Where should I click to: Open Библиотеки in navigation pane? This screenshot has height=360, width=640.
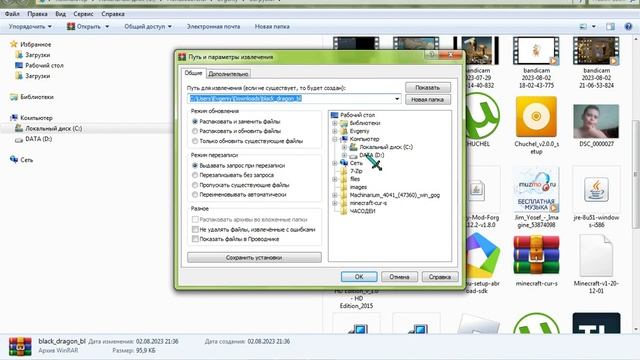pos(37,97)
